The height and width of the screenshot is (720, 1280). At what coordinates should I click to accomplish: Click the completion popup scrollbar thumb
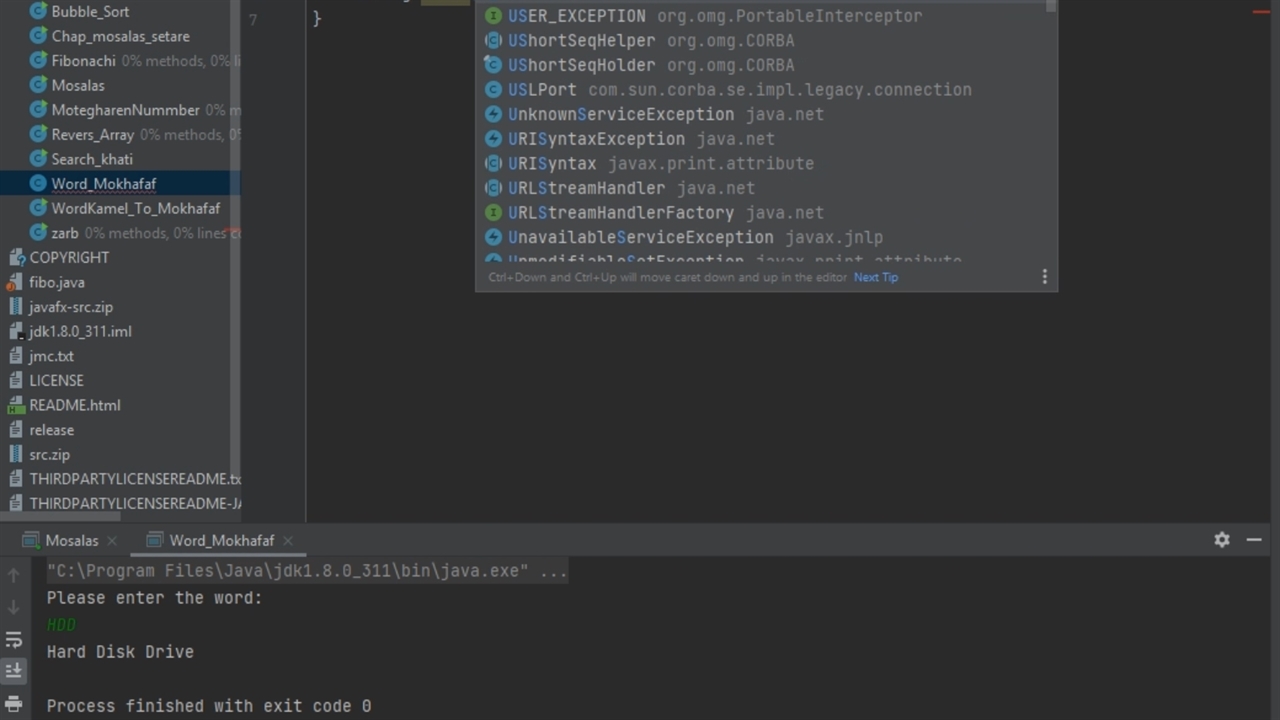coord(1051,6)
